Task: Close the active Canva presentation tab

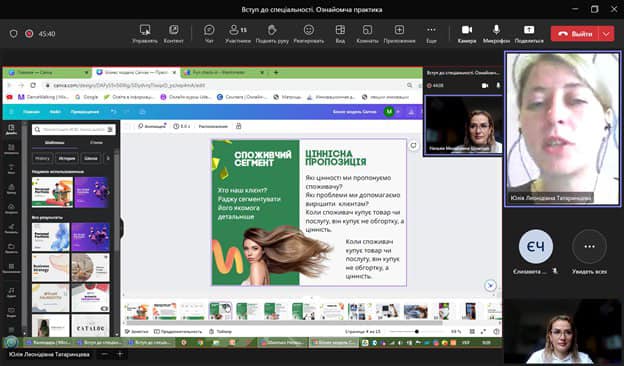Action: (174, 73)
